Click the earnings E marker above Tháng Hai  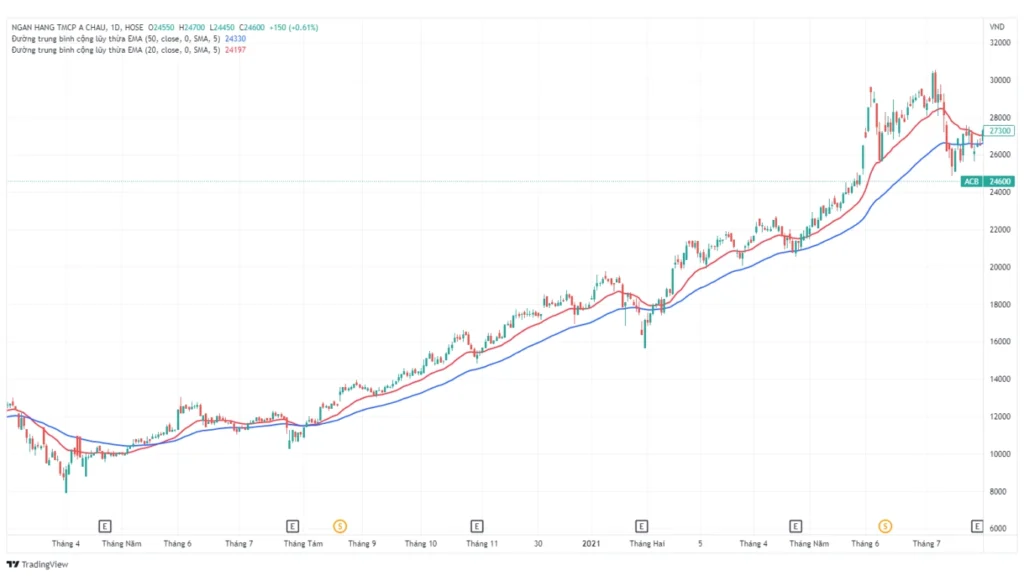pos(642,525)
